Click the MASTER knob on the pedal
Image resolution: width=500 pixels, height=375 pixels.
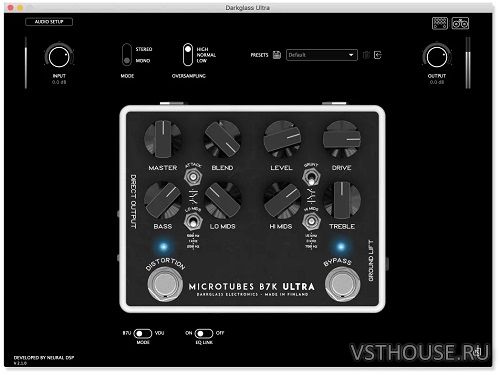(x=163, y=139)
